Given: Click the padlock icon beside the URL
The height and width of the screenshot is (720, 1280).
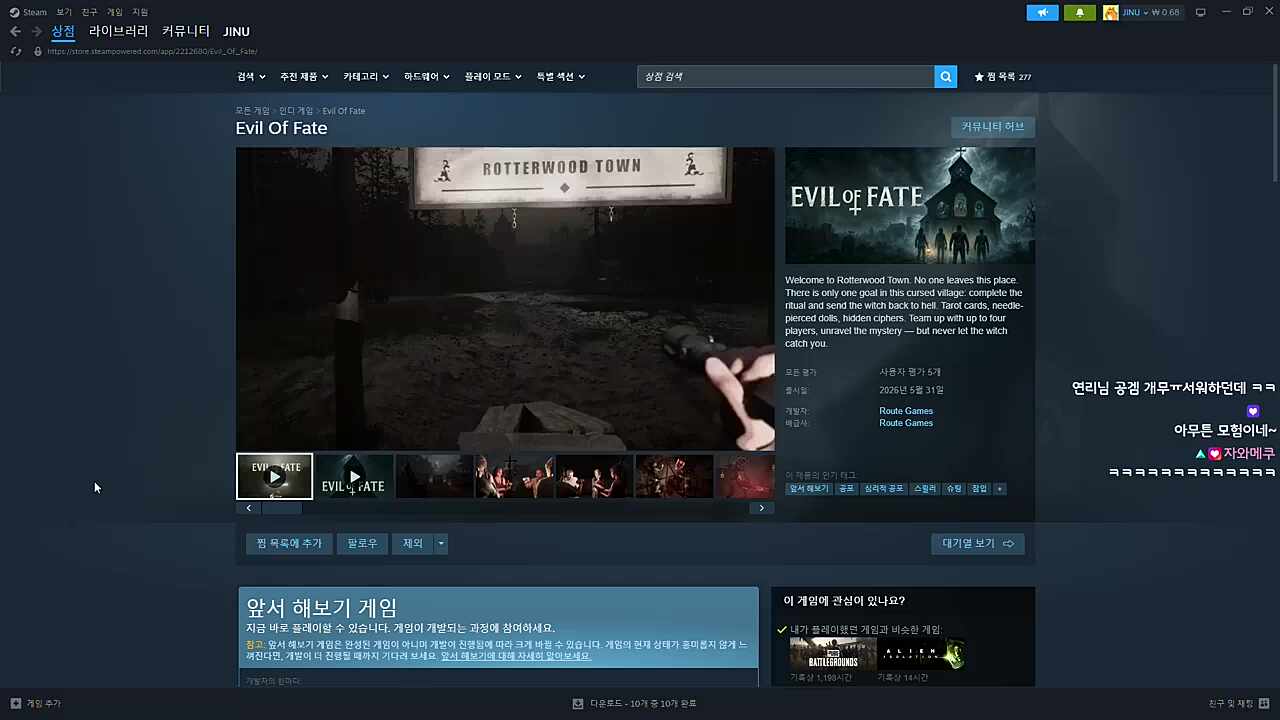Looking at the screenshot, I should click(38, 51).
